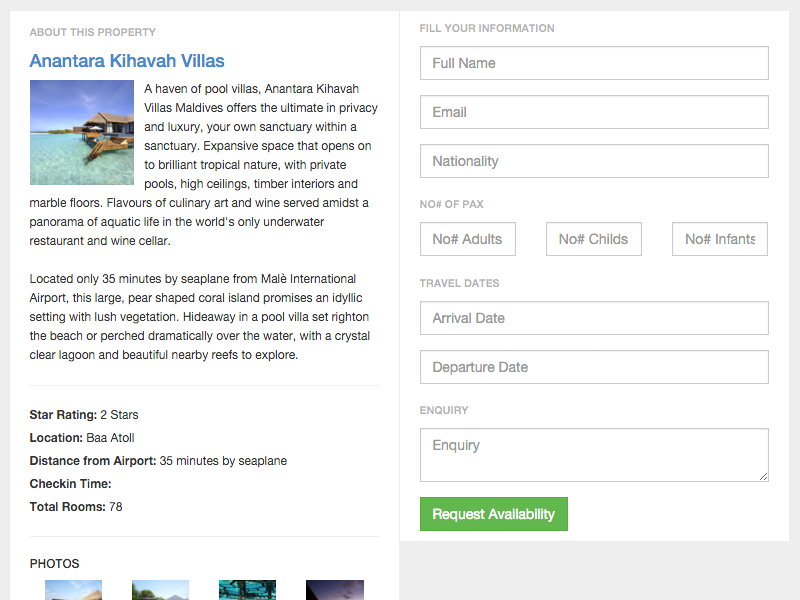Click the 'Total Rooms: 78' text
Image resolution: width=800 pixels, height=600 pixels.
76,507
